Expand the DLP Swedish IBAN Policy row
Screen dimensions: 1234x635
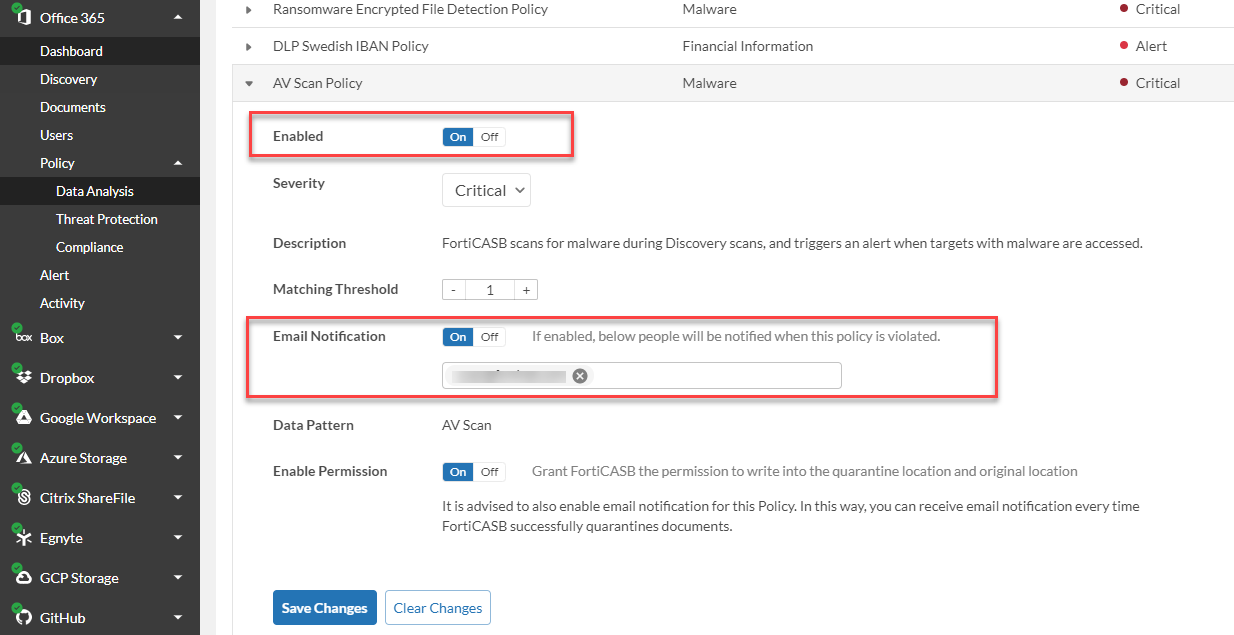[249, 46]
